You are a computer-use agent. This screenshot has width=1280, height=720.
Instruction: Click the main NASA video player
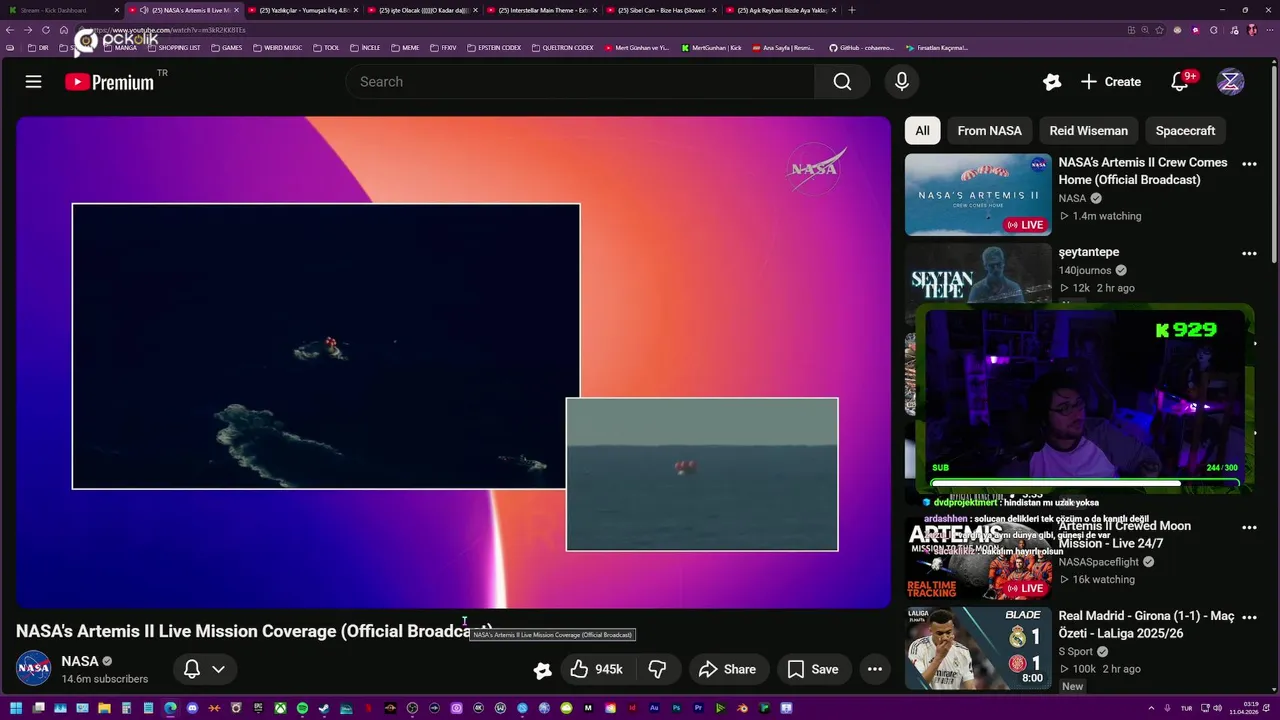click(453, 362)
